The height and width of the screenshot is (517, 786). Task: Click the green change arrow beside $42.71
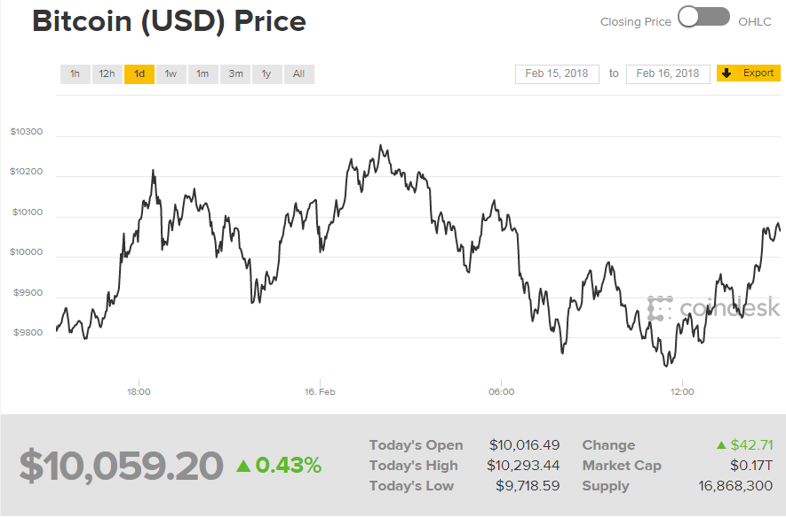pyautogui.click(x=721, y=445)
